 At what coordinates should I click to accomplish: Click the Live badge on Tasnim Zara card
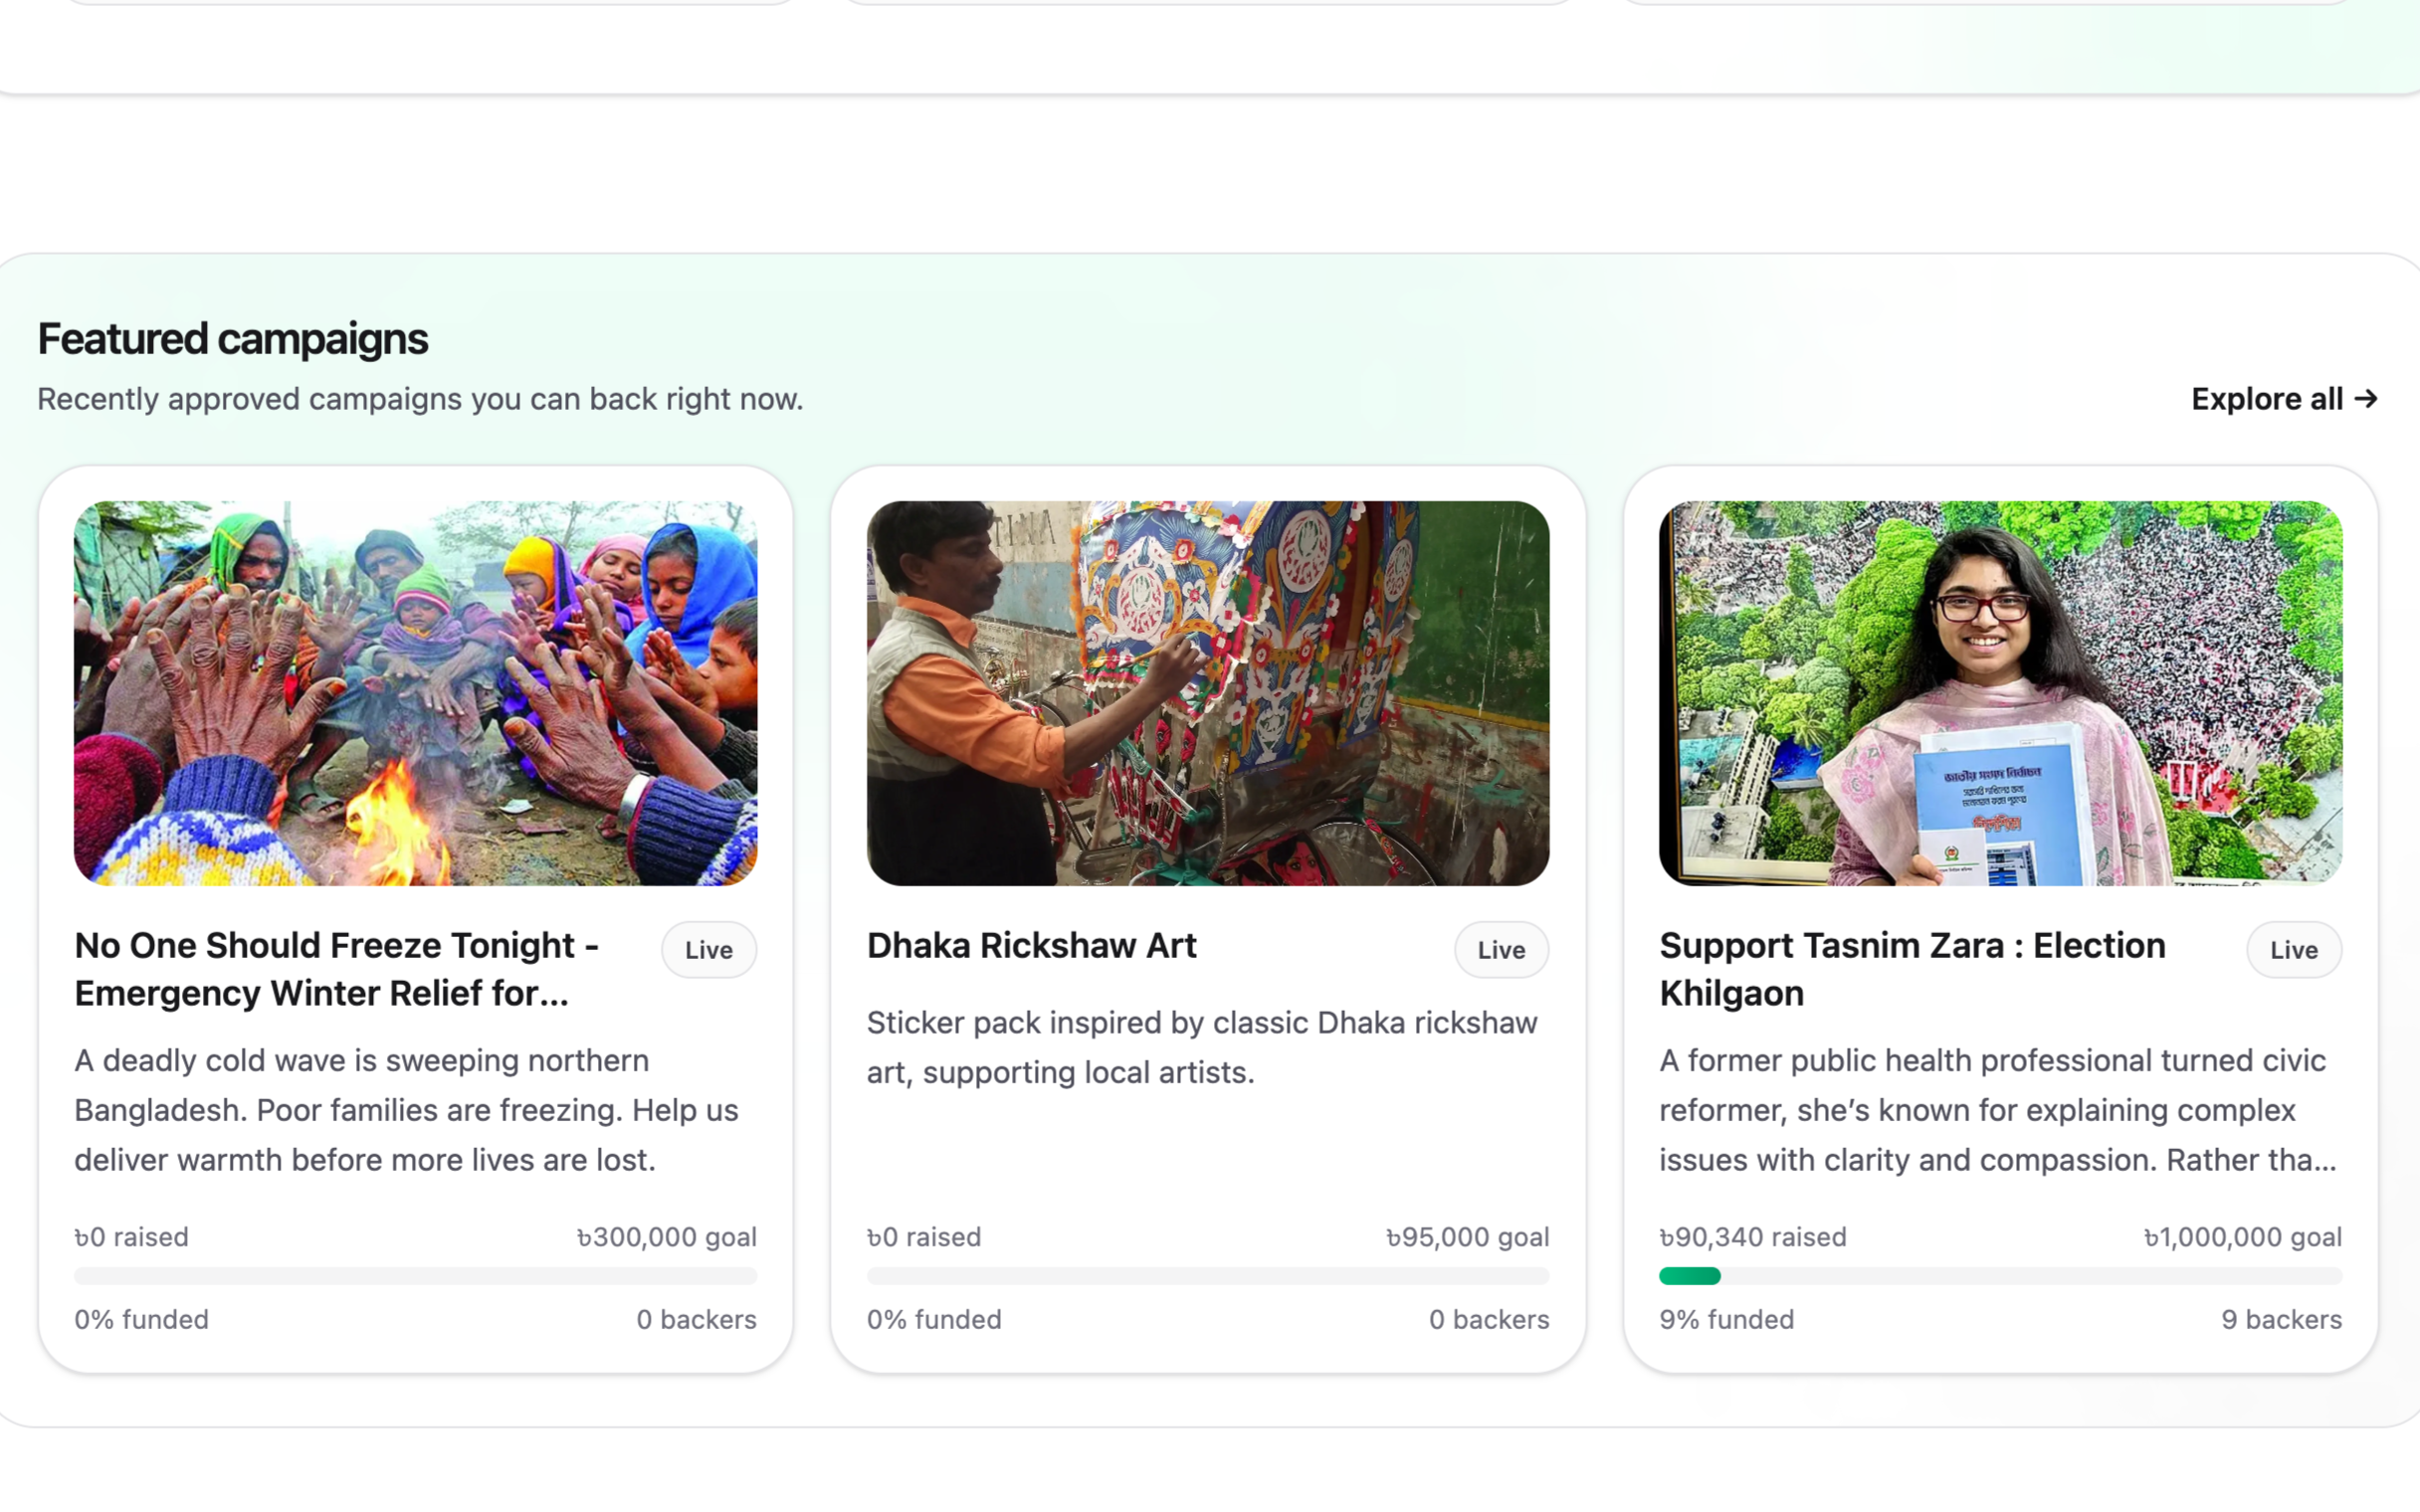point(2293,950)
